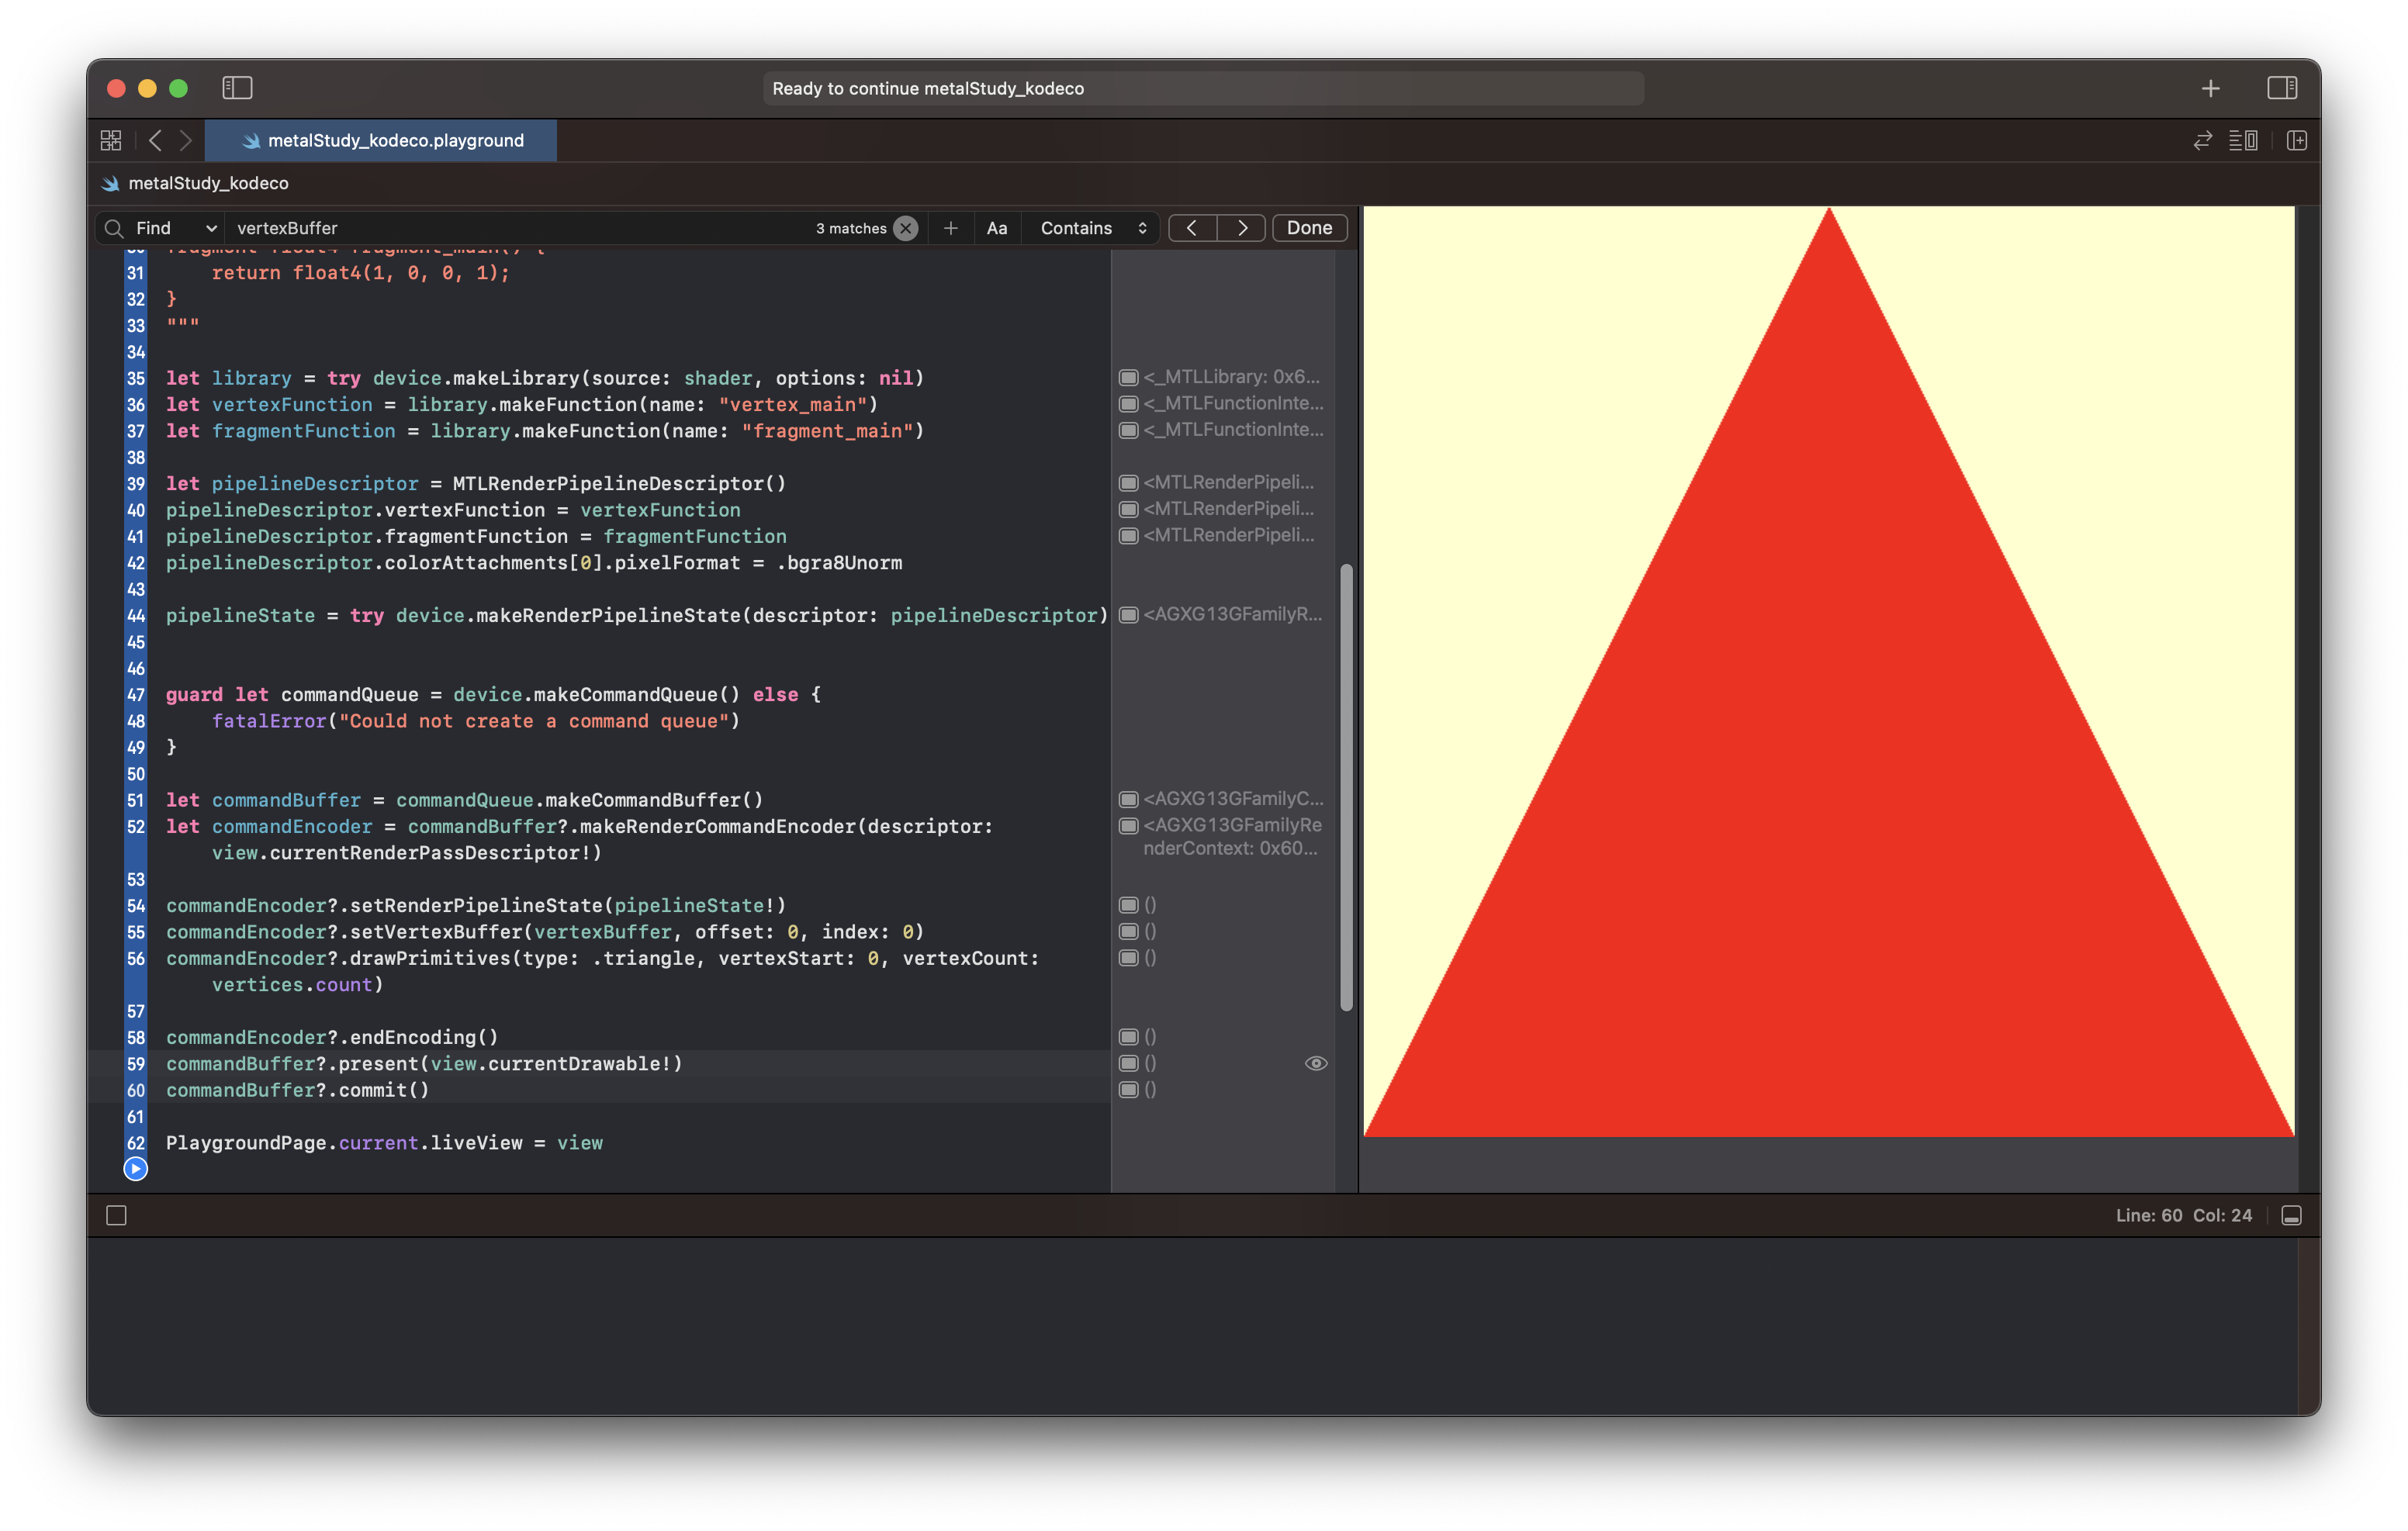Open the related items grid icon
The height and width of the screenshot is (1531, 2408).
click(111, 140)
